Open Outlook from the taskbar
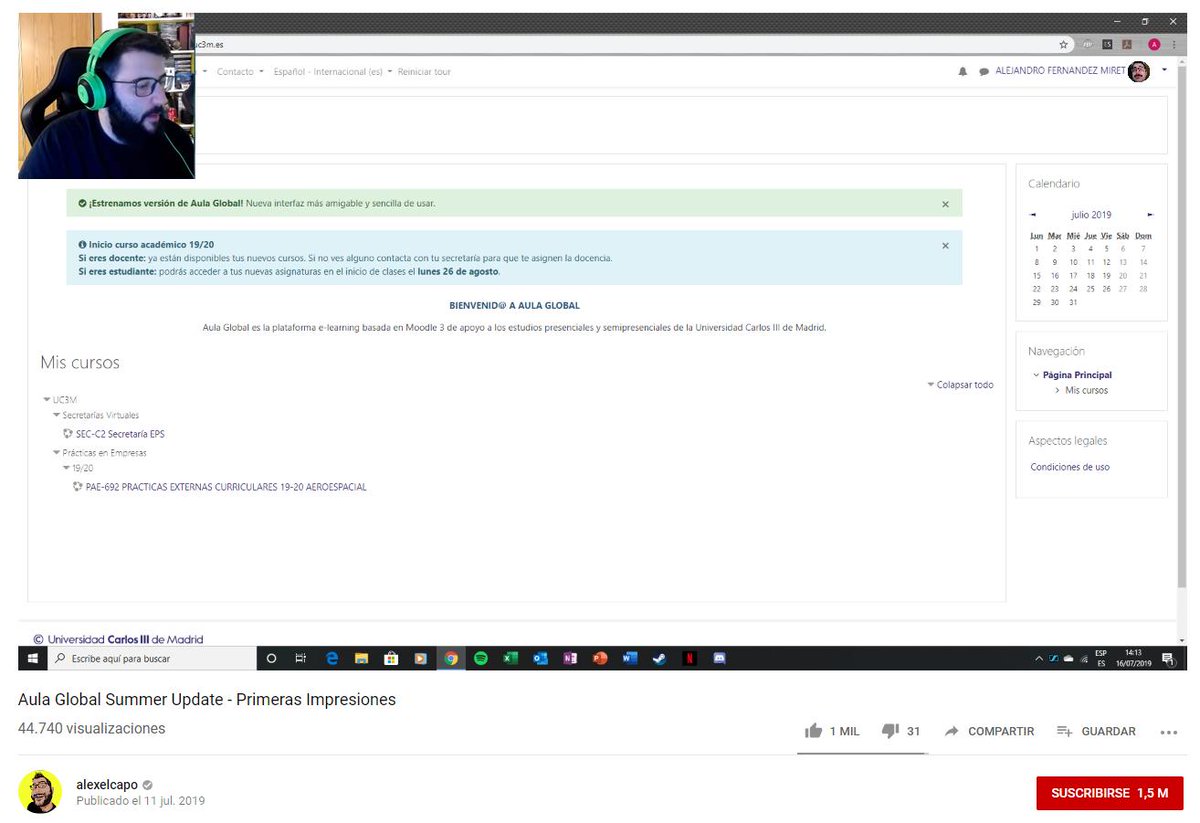This screenshot has height=823, width=1200. 540,659
